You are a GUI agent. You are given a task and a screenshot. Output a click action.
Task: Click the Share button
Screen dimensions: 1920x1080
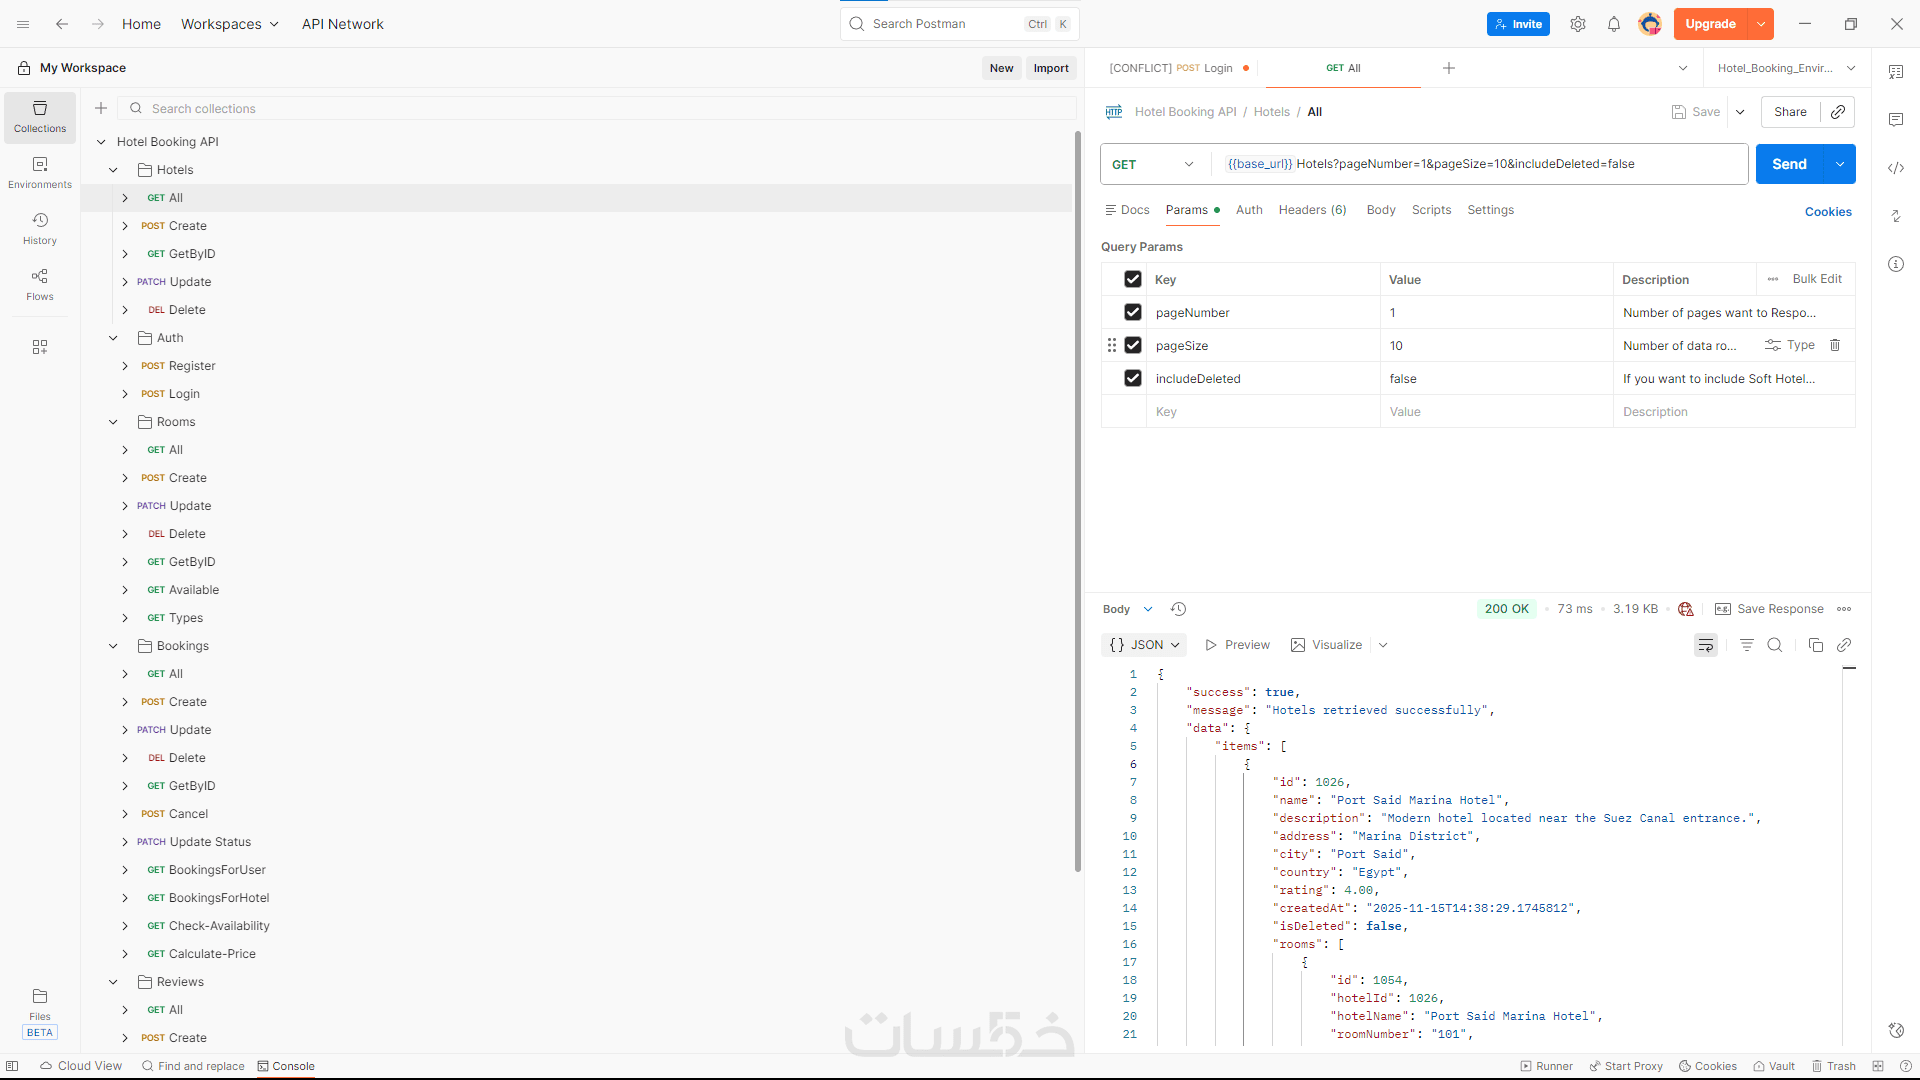pyautogui.click(x=1790, y=112)
